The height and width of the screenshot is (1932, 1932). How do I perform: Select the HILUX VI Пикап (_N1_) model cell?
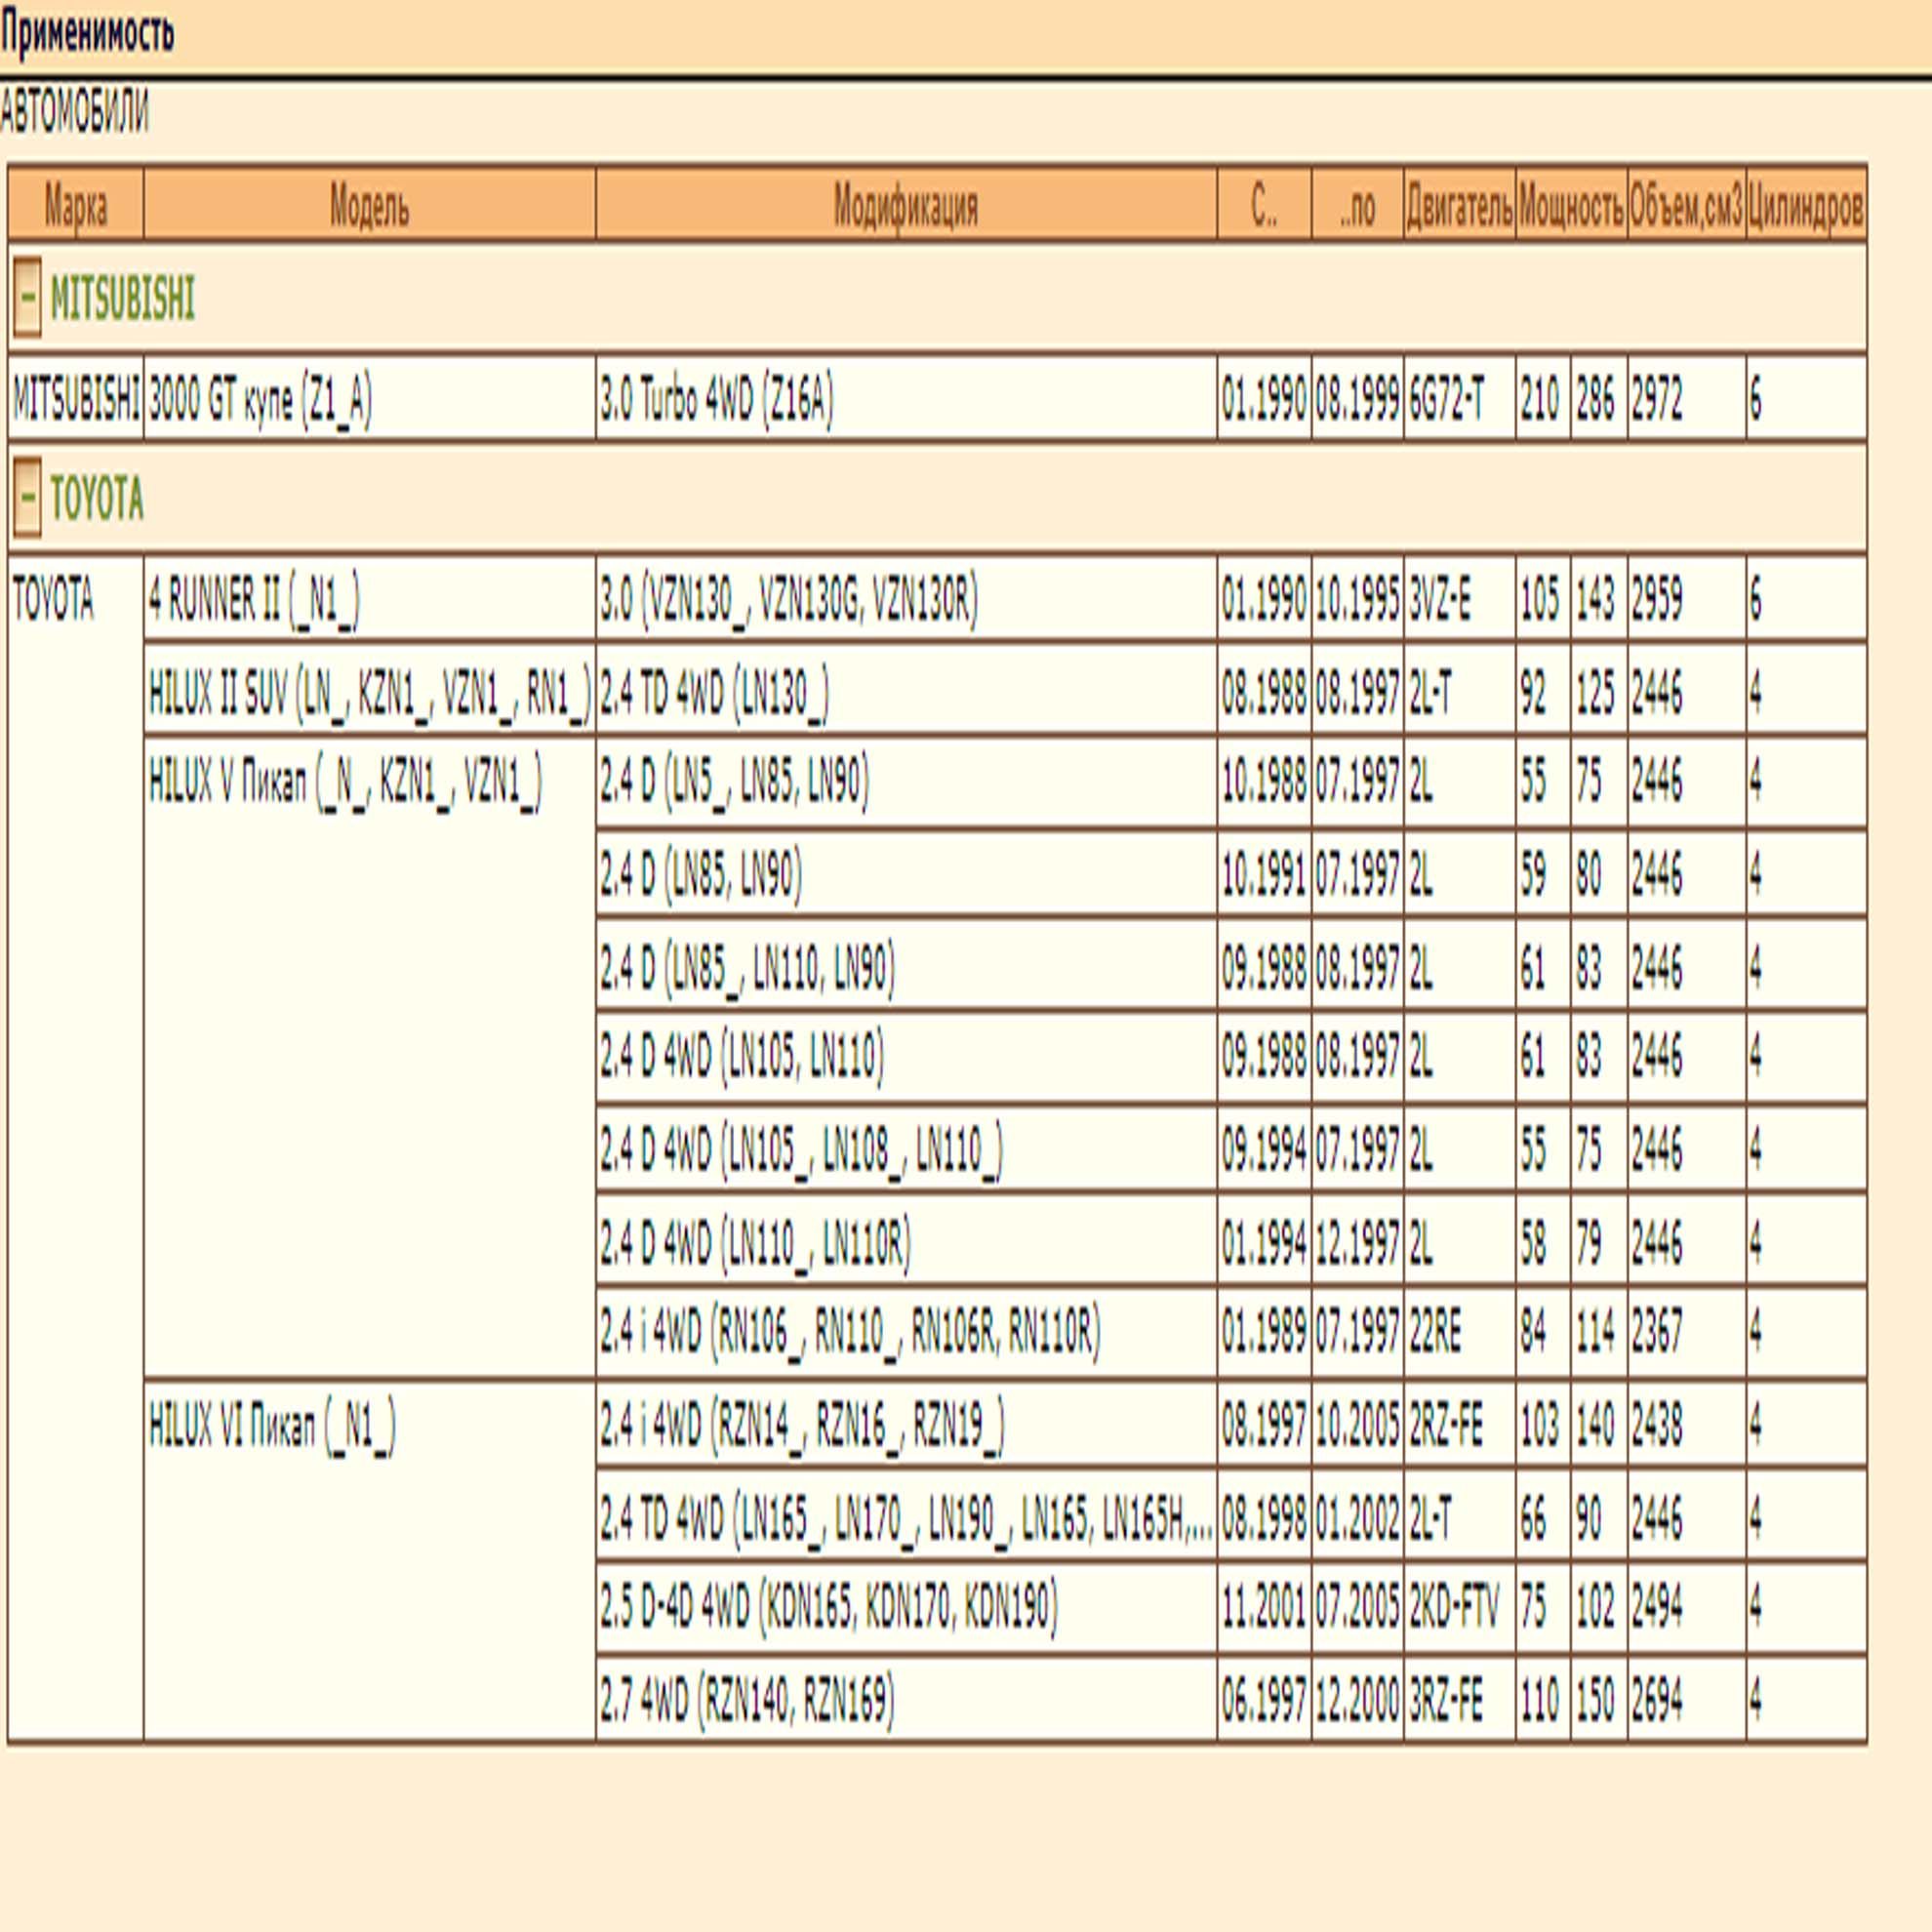pos(370,1562)
